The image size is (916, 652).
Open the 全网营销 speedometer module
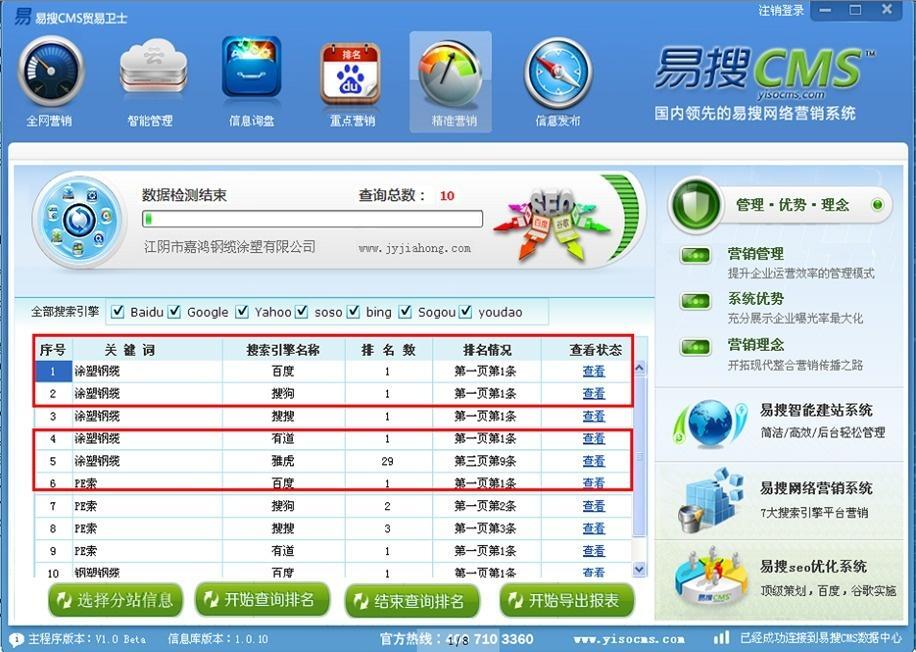point(50,70)
